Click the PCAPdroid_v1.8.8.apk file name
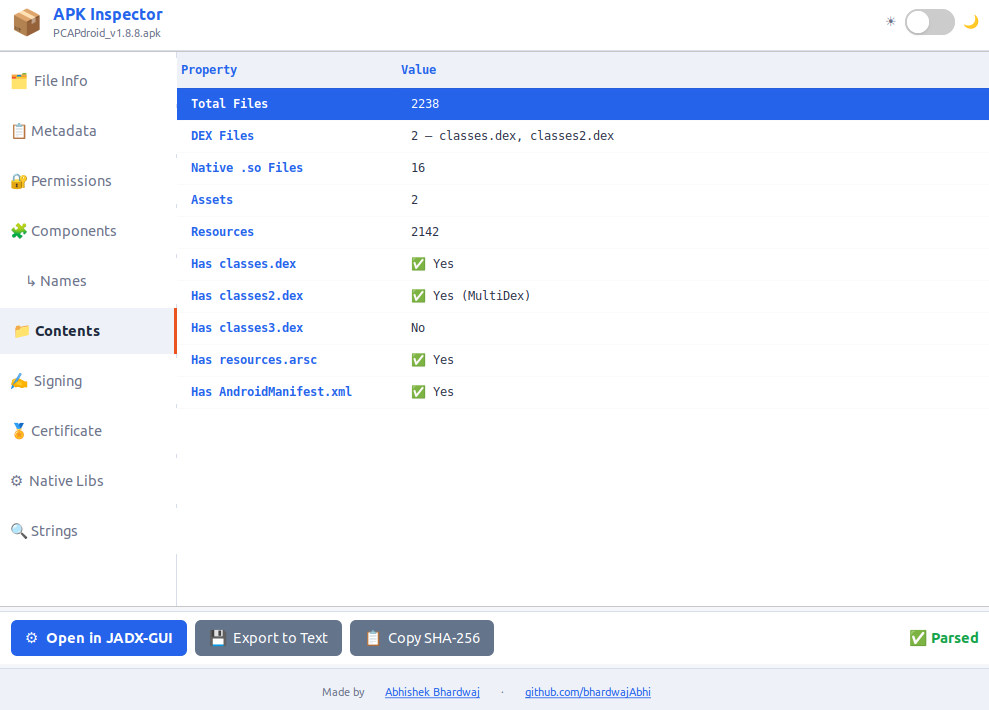 click(x=107, y=33)
